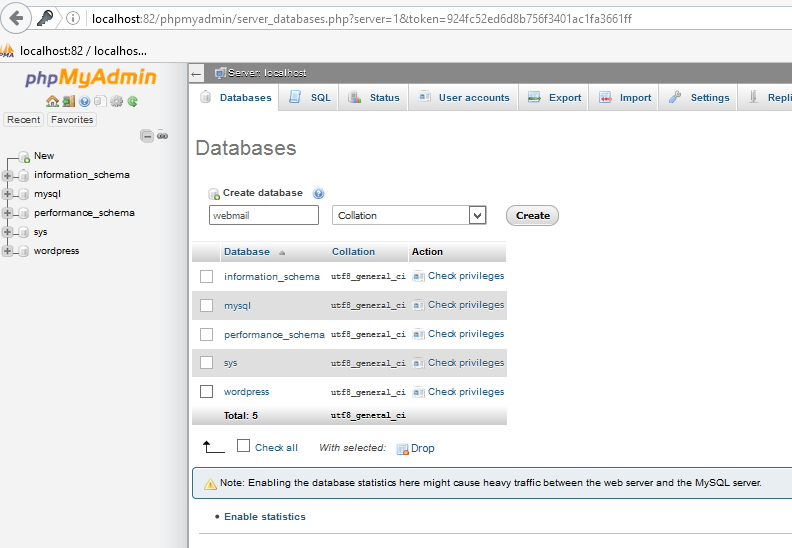Click Server: localhost breadcrumb link

tap(267, 73)
